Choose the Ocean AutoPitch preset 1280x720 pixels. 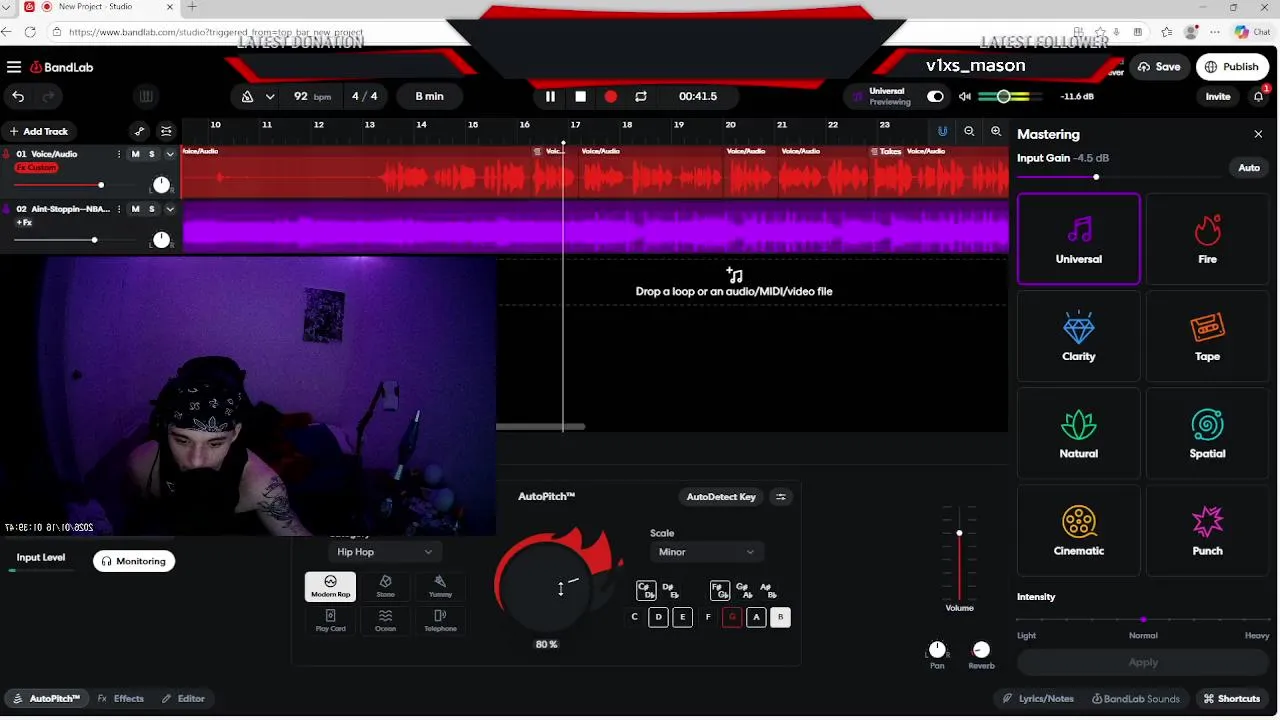385,620
